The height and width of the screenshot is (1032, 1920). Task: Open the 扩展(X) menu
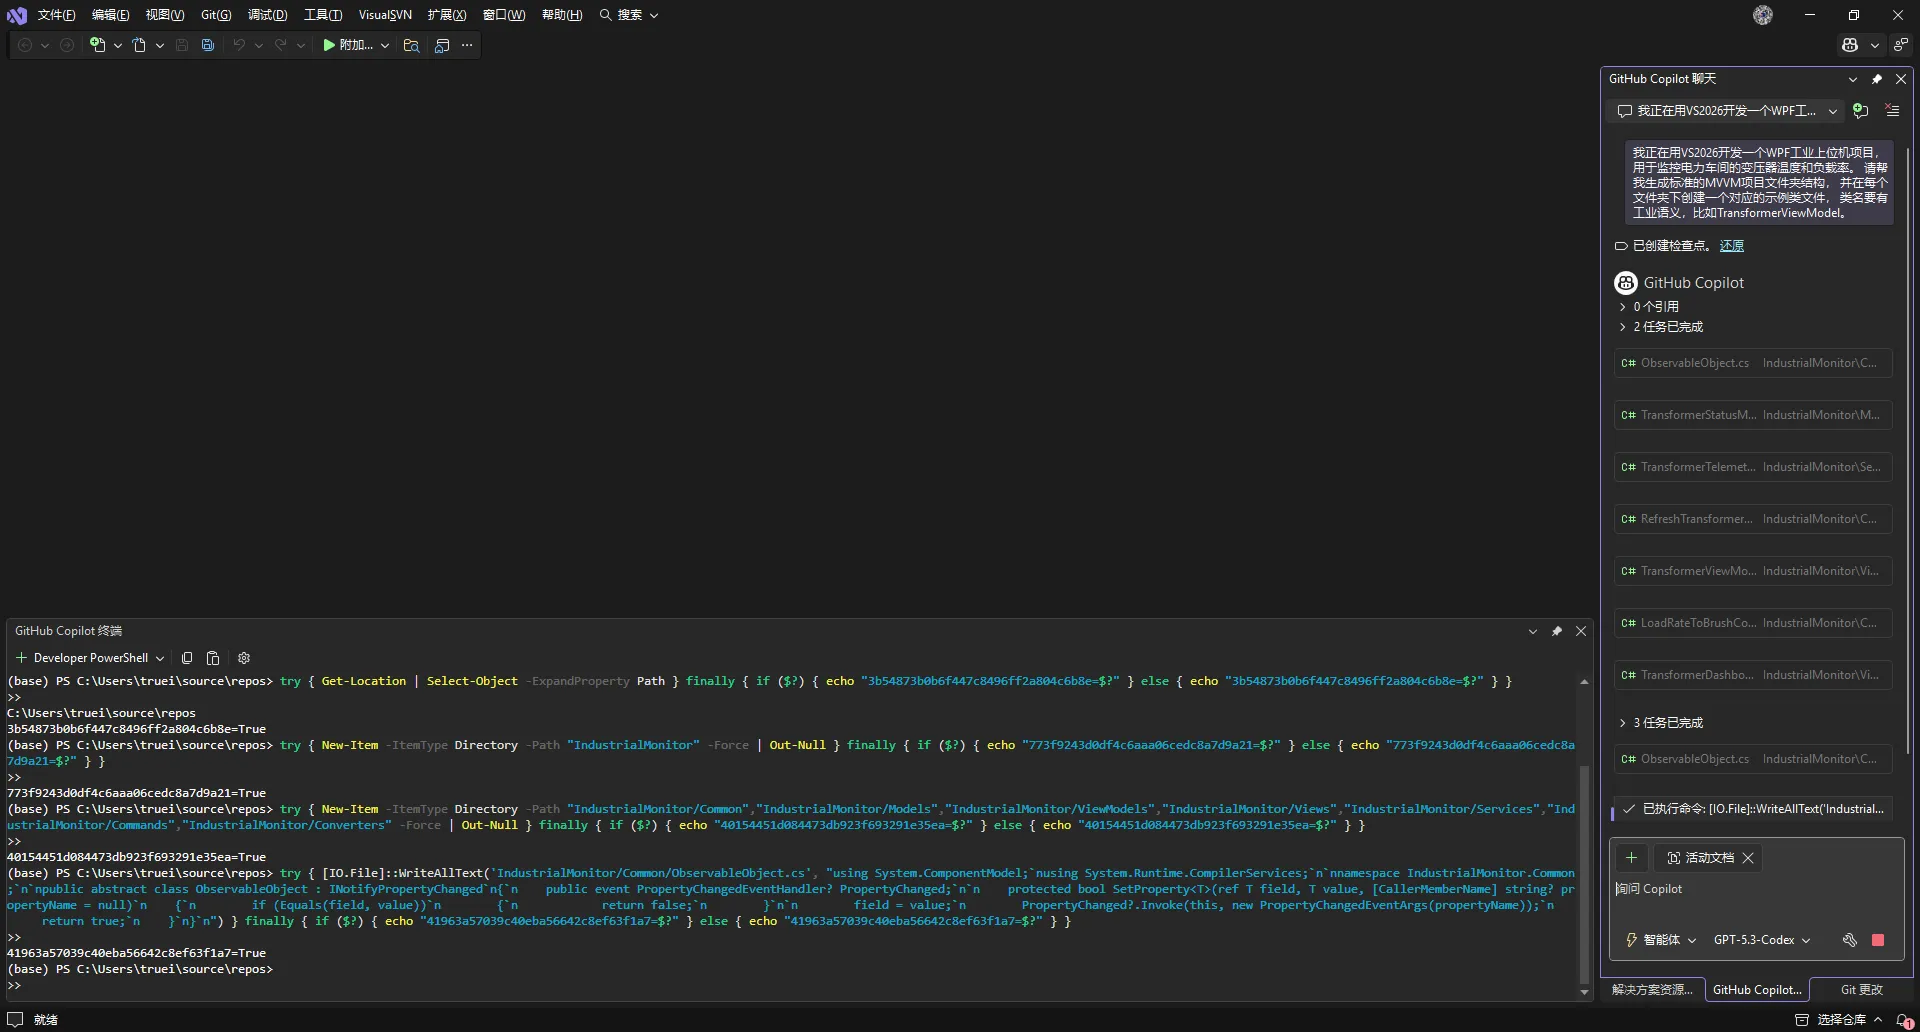tap(446, 15)
